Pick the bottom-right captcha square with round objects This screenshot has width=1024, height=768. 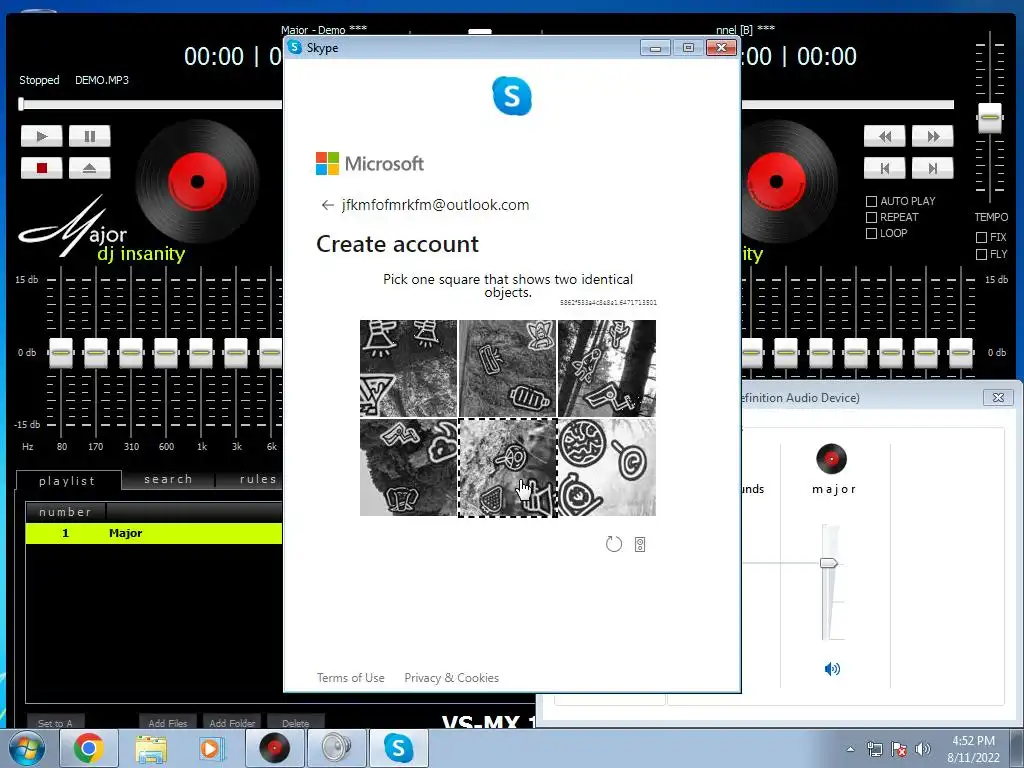pyautogui.click(x=607, y=468)
